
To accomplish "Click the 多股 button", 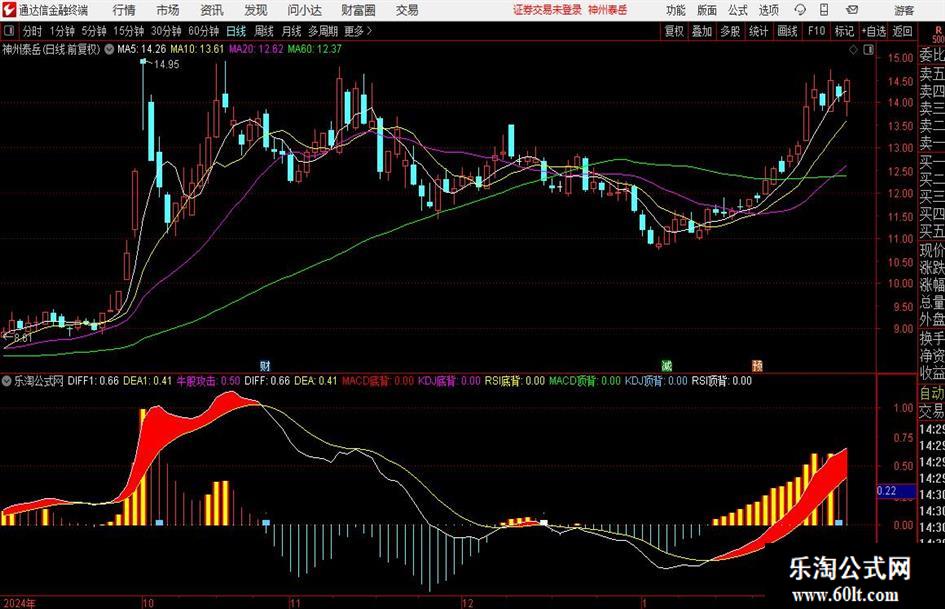I will point(730,31).
